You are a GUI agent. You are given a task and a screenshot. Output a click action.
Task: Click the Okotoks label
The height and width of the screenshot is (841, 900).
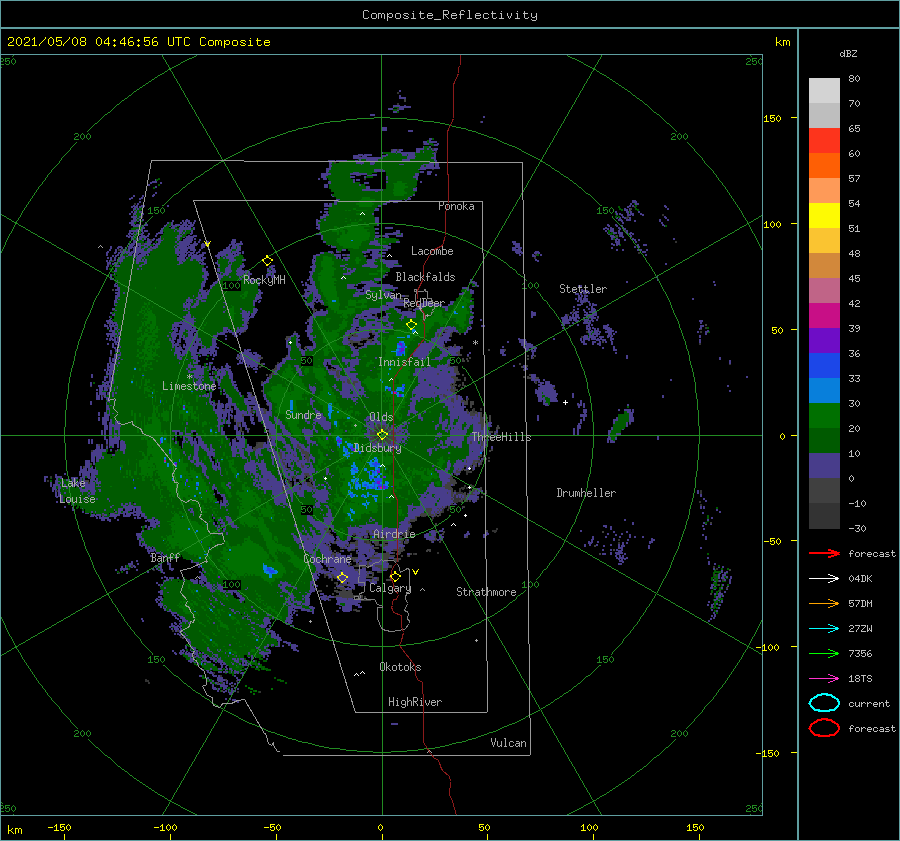coord(399,667)
